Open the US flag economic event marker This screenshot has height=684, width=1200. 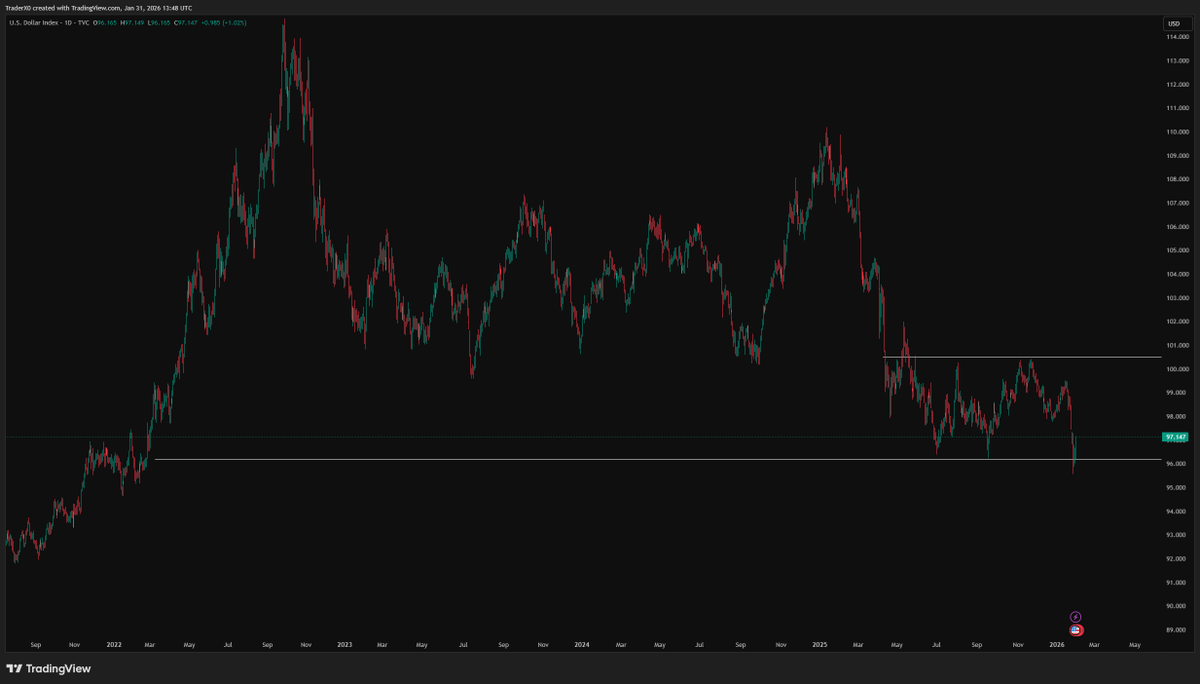pyautogui.click(x=1076, y=630)
